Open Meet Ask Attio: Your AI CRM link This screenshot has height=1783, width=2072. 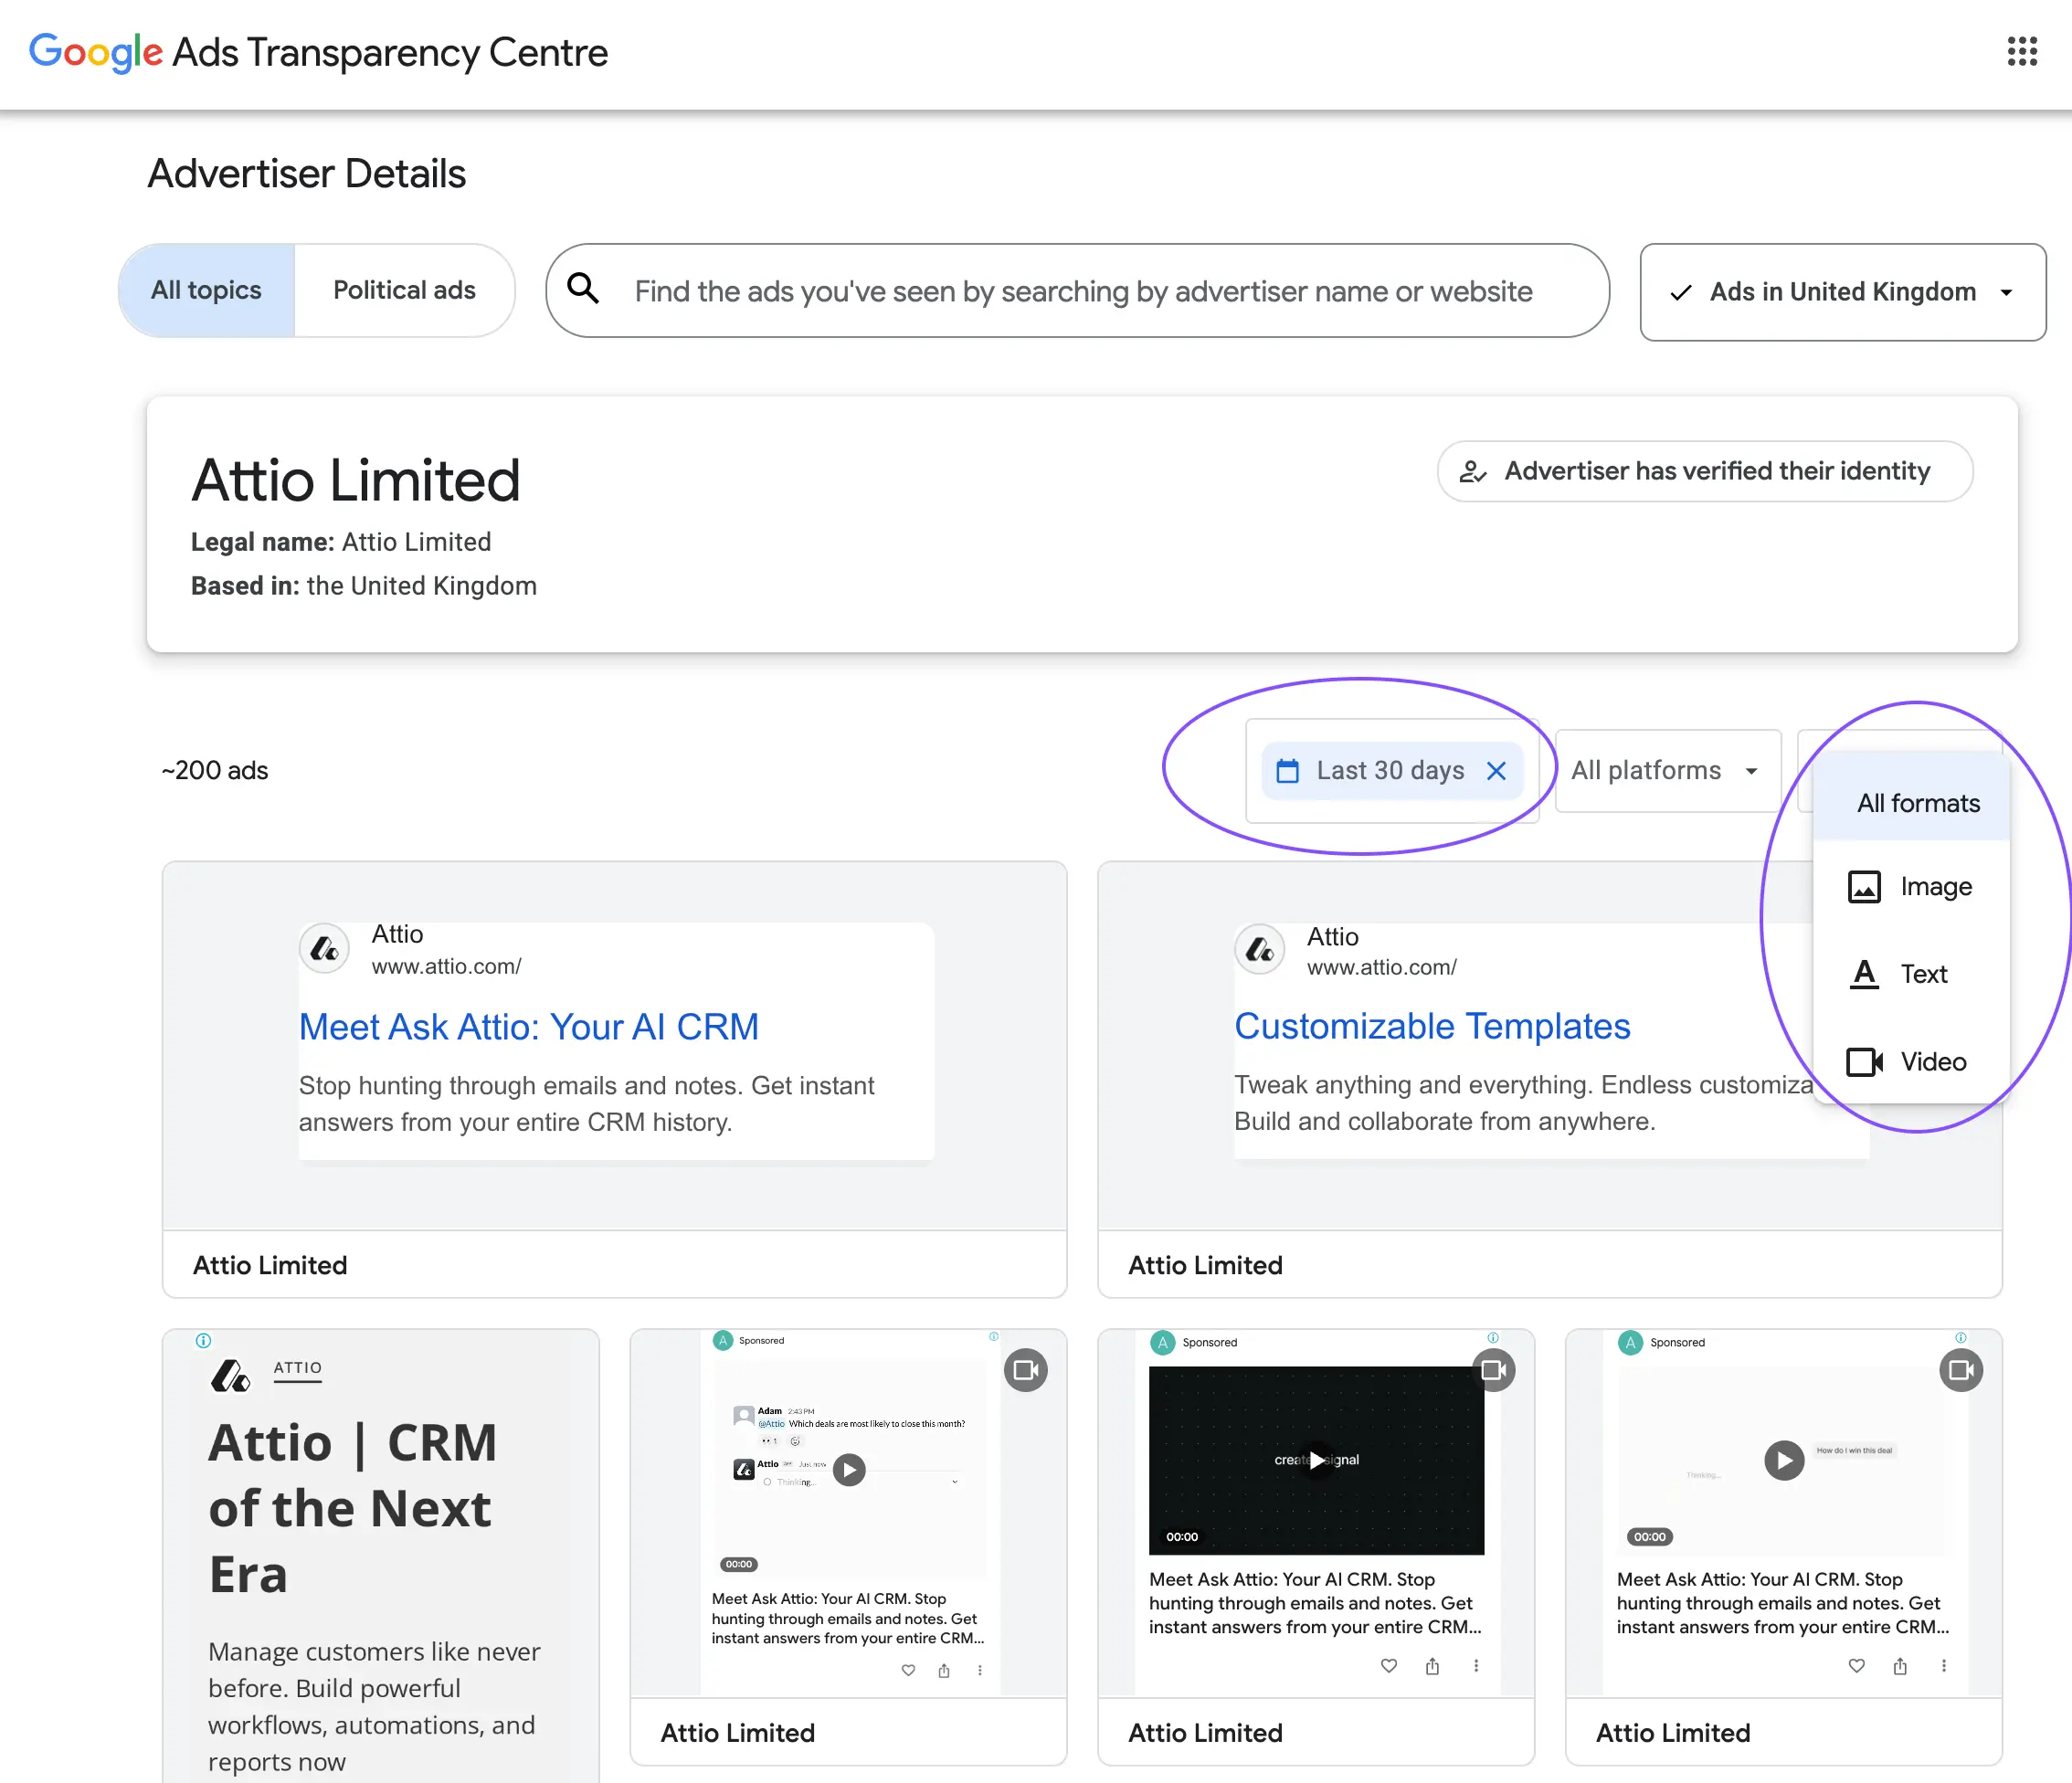pos(528,1027)
